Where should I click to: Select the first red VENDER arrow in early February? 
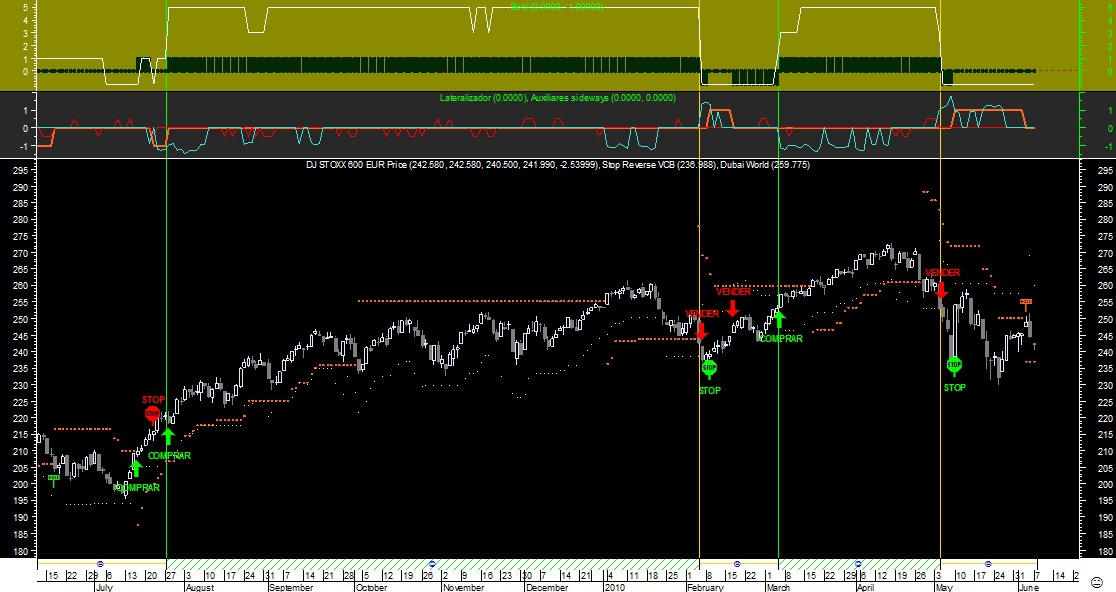coord(701,332)
